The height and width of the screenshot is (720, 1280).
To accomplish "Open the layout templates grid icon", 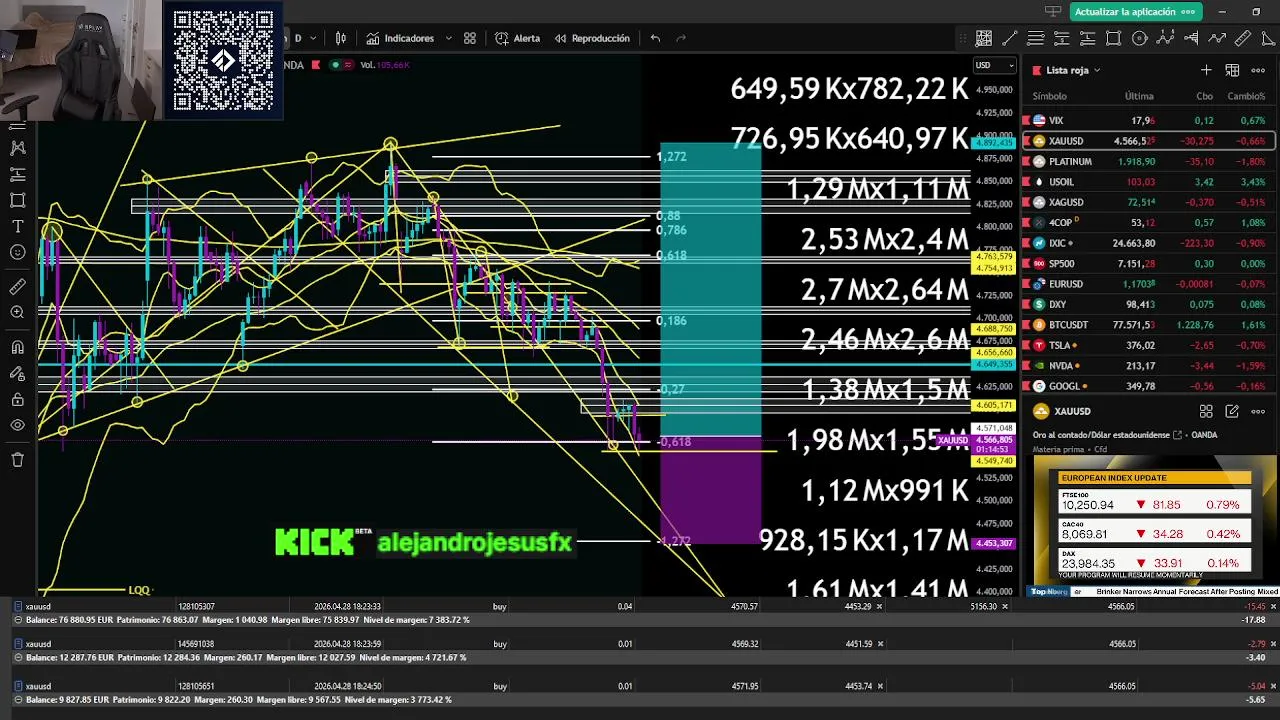I will pyautogui.click(x=470, y=38).
